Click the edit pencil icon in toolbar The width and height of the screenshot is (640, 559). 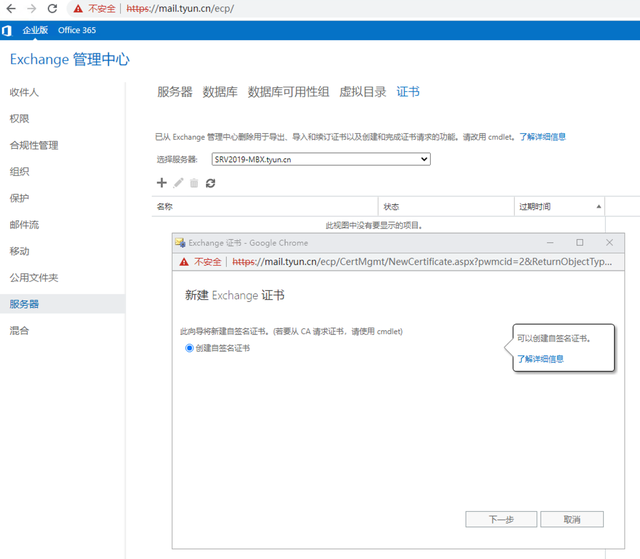point(178,183)
